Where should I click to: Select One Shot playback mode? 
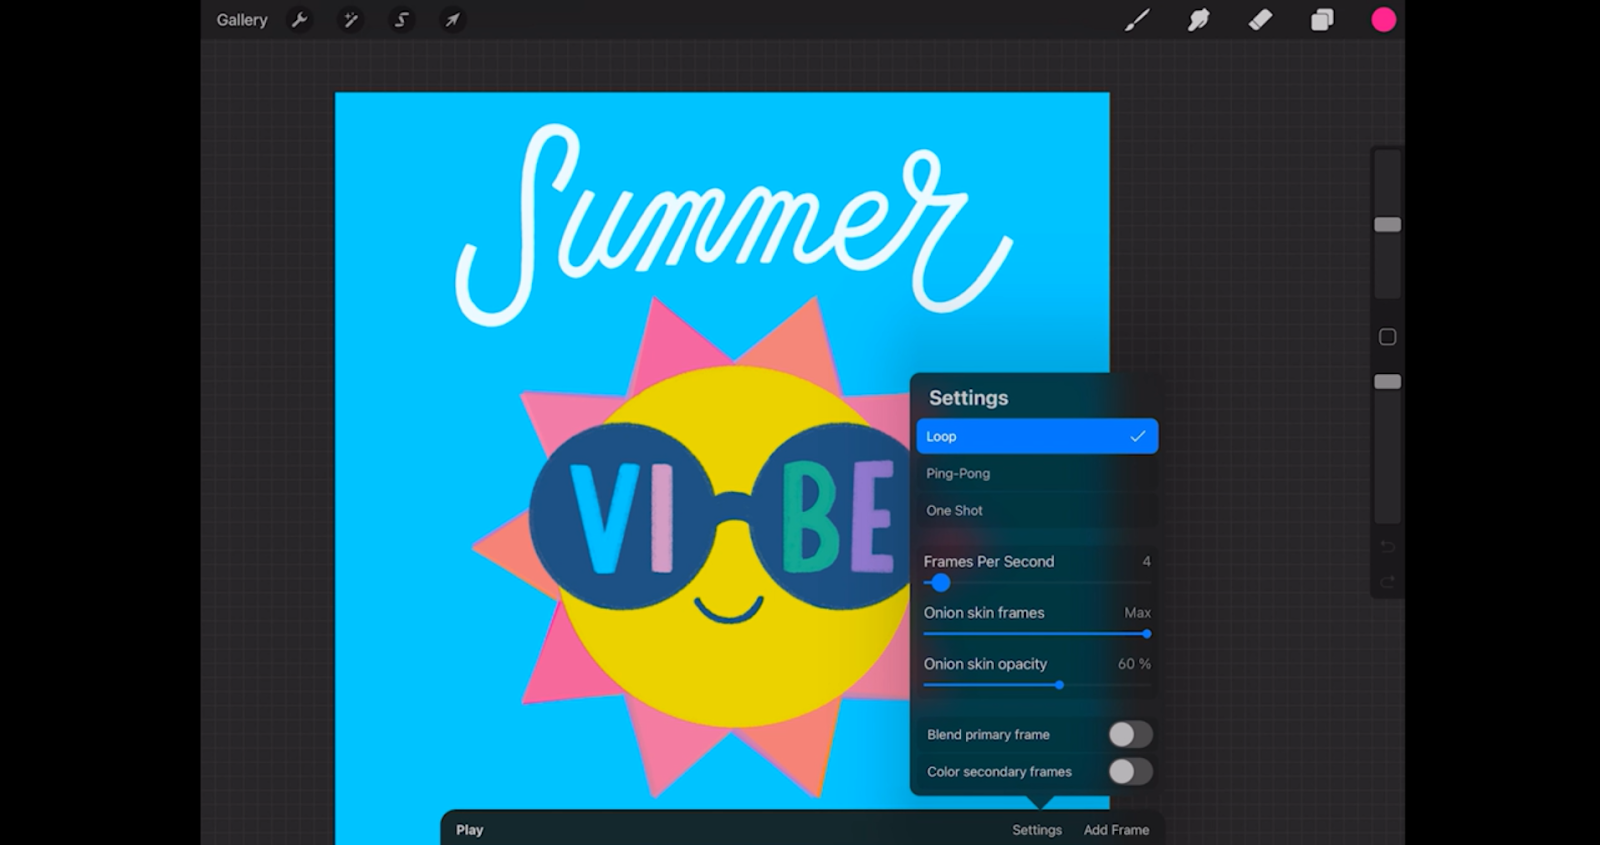pos(1037,510)
